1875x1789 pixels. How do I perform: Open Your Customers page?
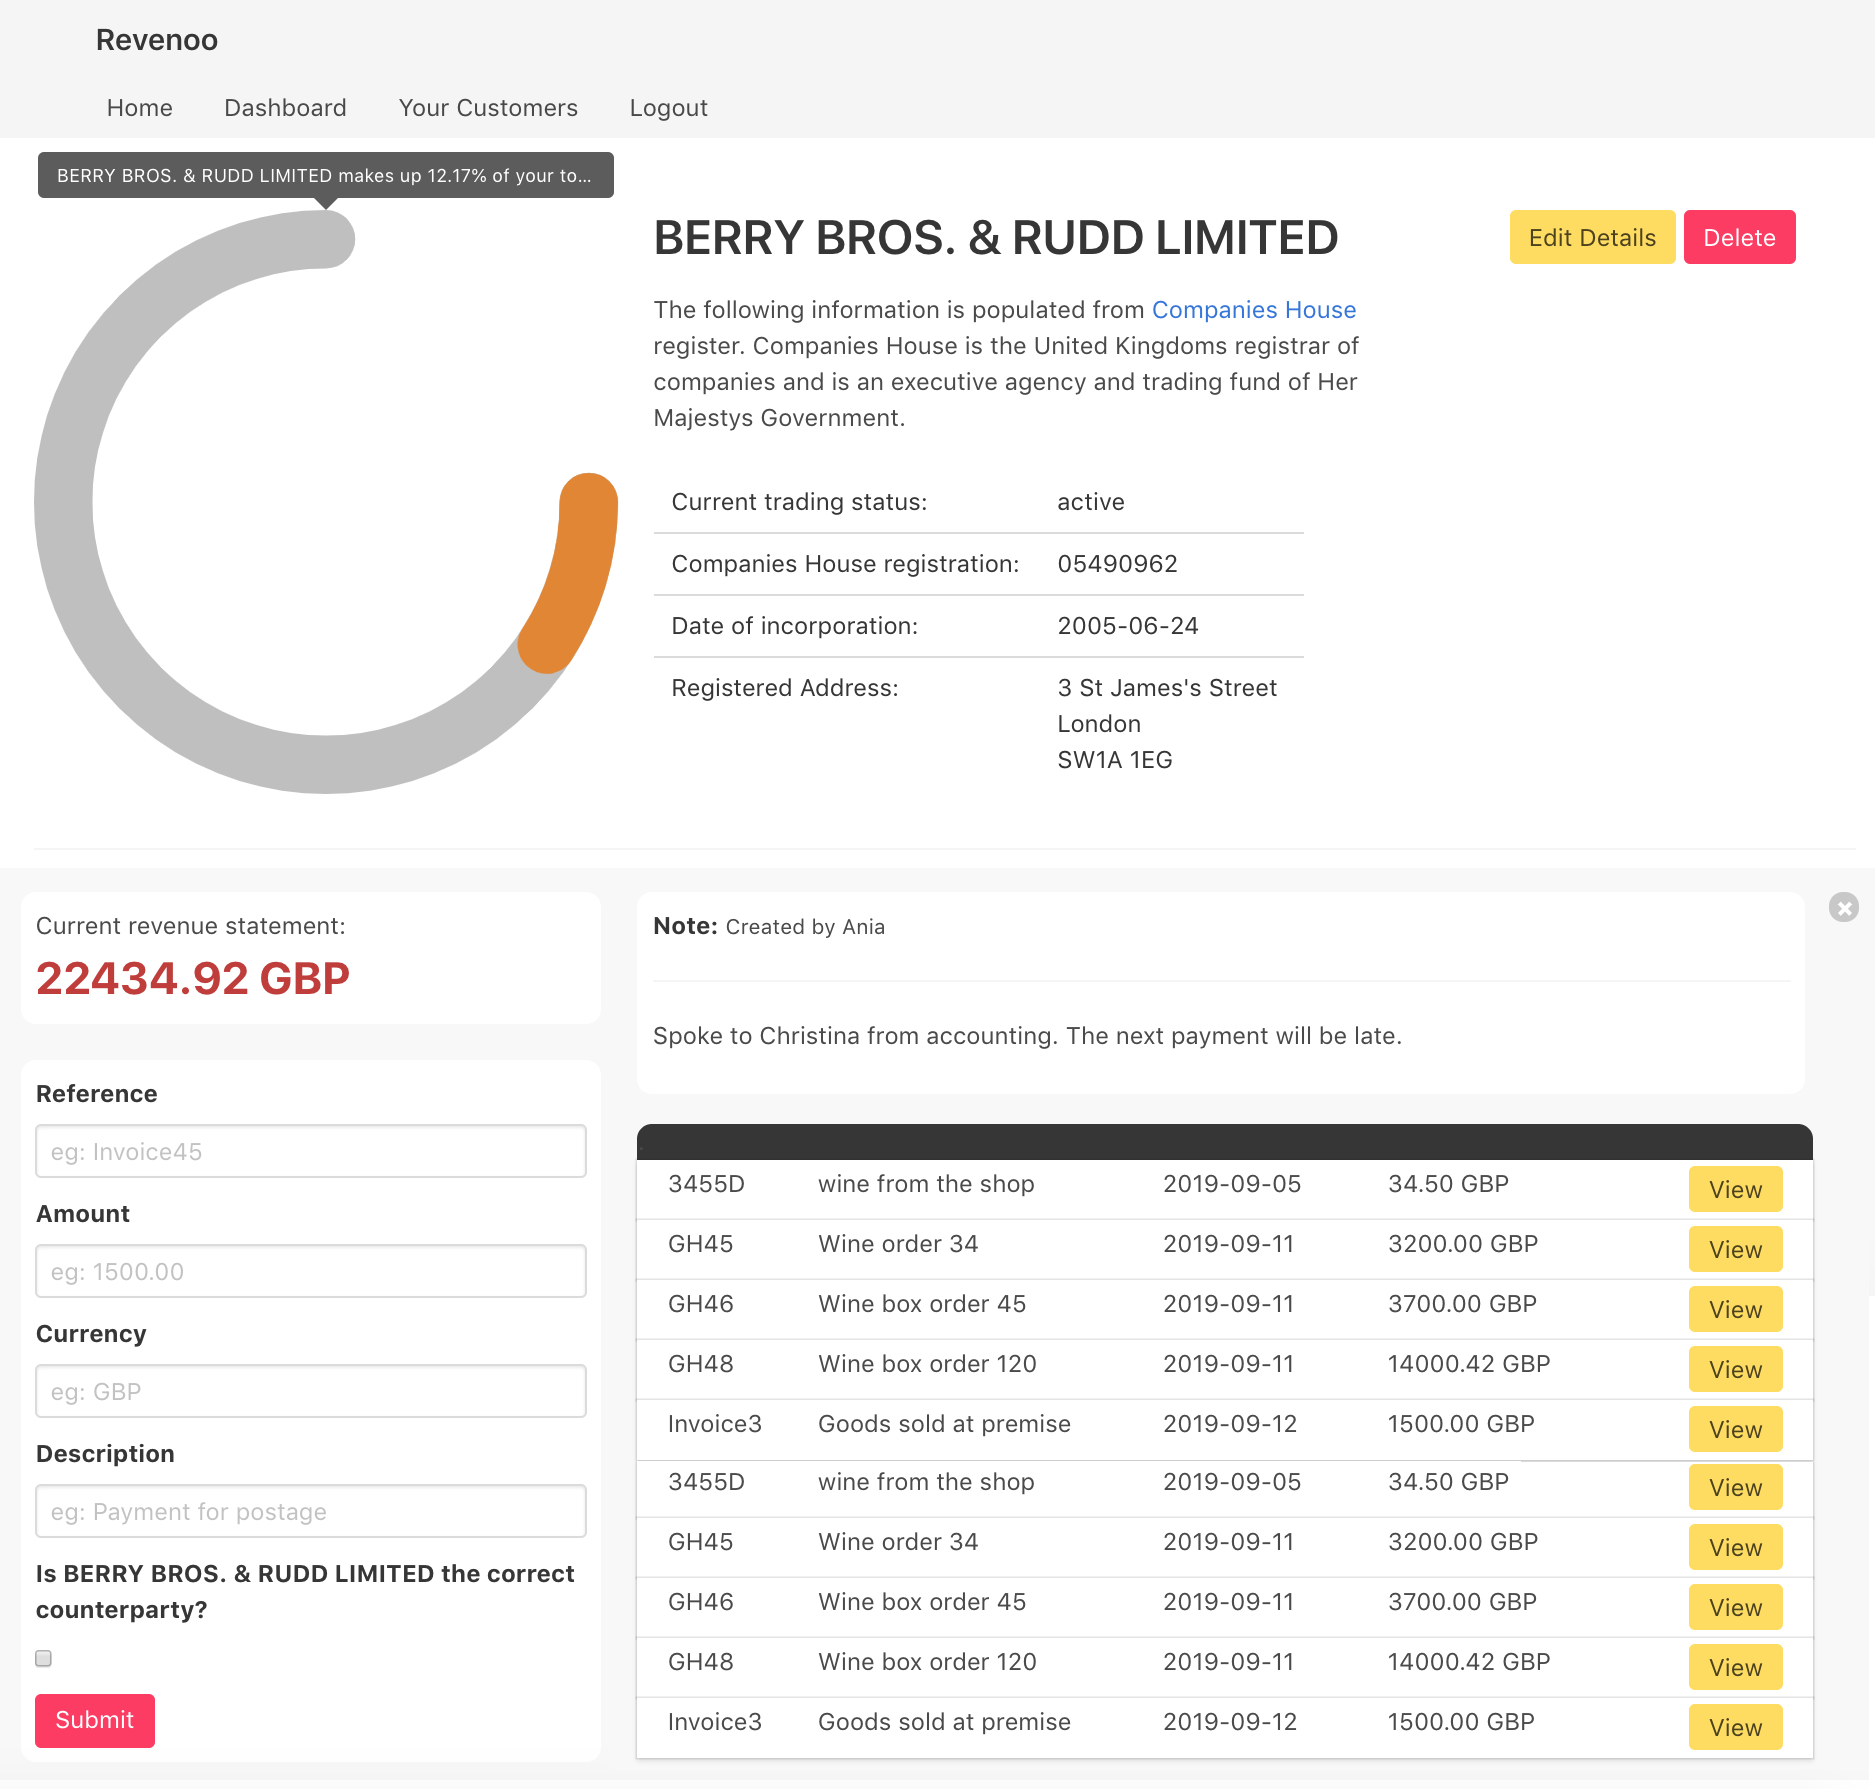click(x=488, y=108)
